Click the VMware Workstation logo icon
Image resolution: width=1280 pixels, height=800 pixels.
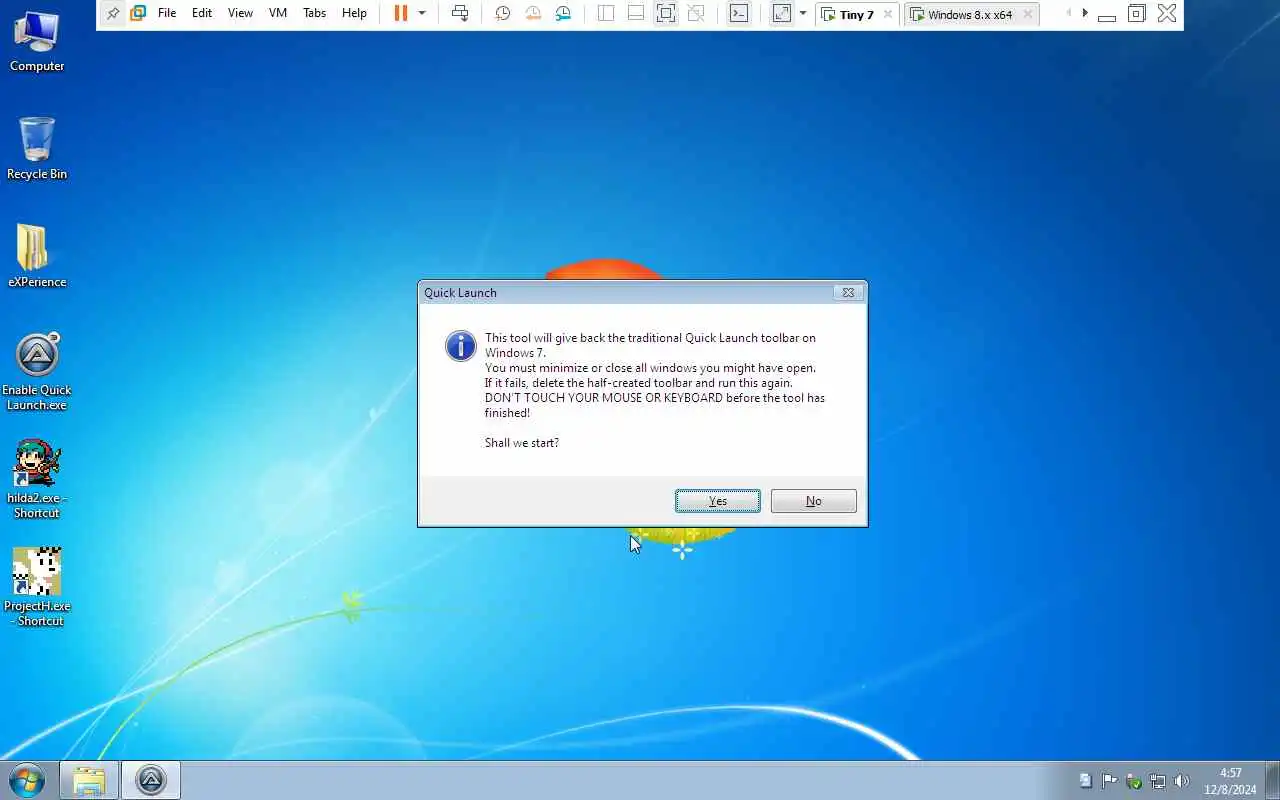[x=138, y=13]
